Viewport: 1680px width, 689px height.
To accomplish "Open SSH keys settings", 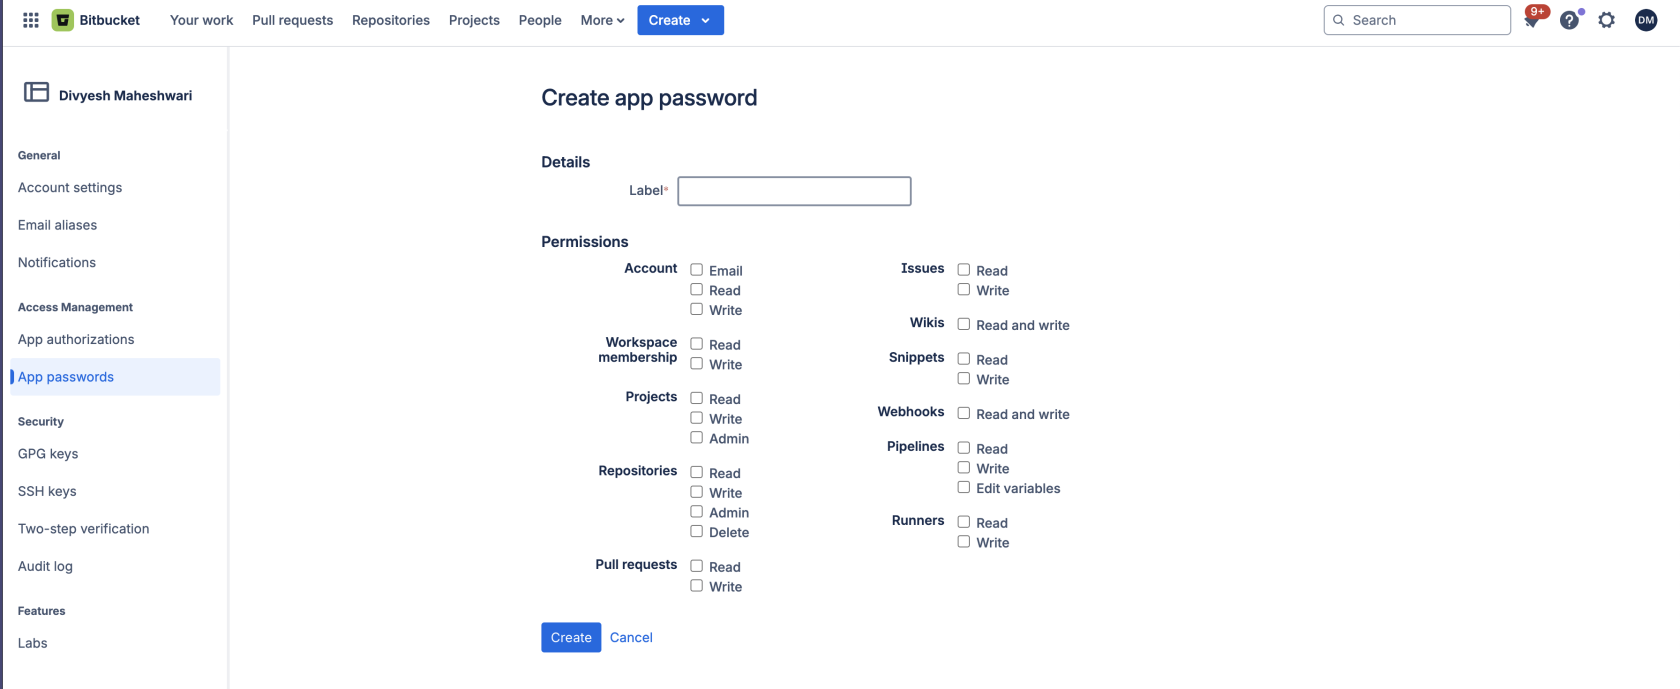I will (47, 490).
